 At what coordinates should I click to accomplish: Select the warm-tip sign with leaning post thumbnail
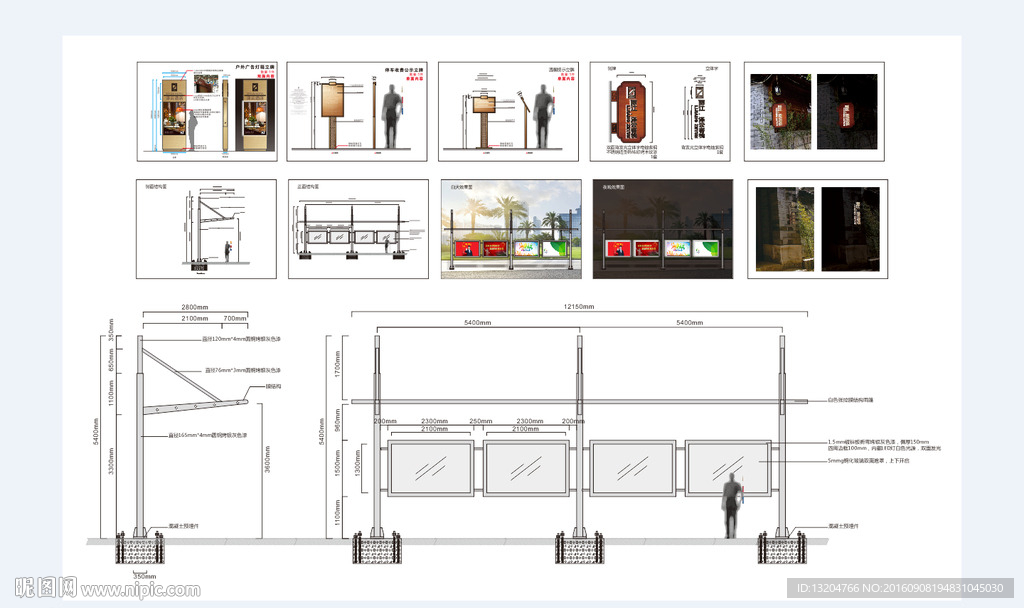509,112
